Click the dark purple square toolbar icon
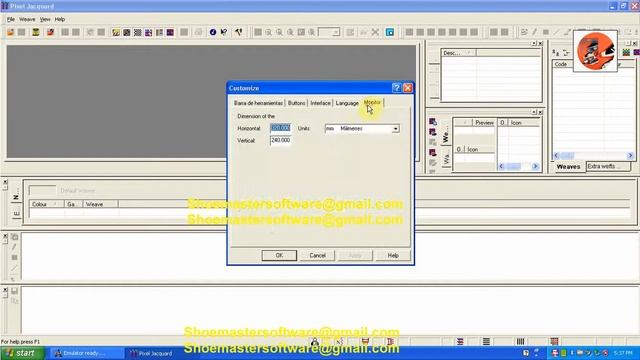640x360 pixels. tap(170, 32)
